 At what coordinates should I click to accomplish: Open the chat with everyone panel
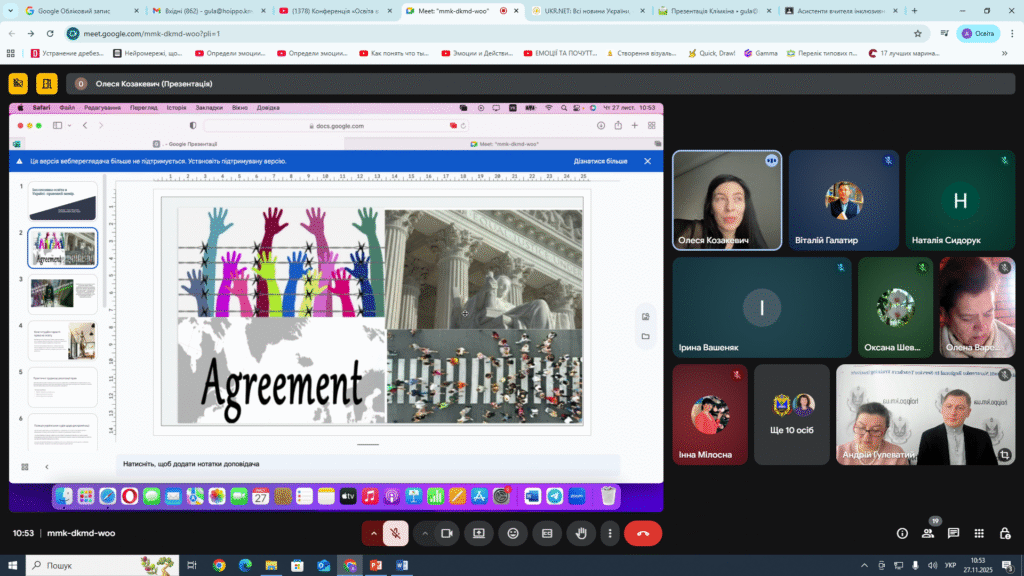[x=953, y=534]
